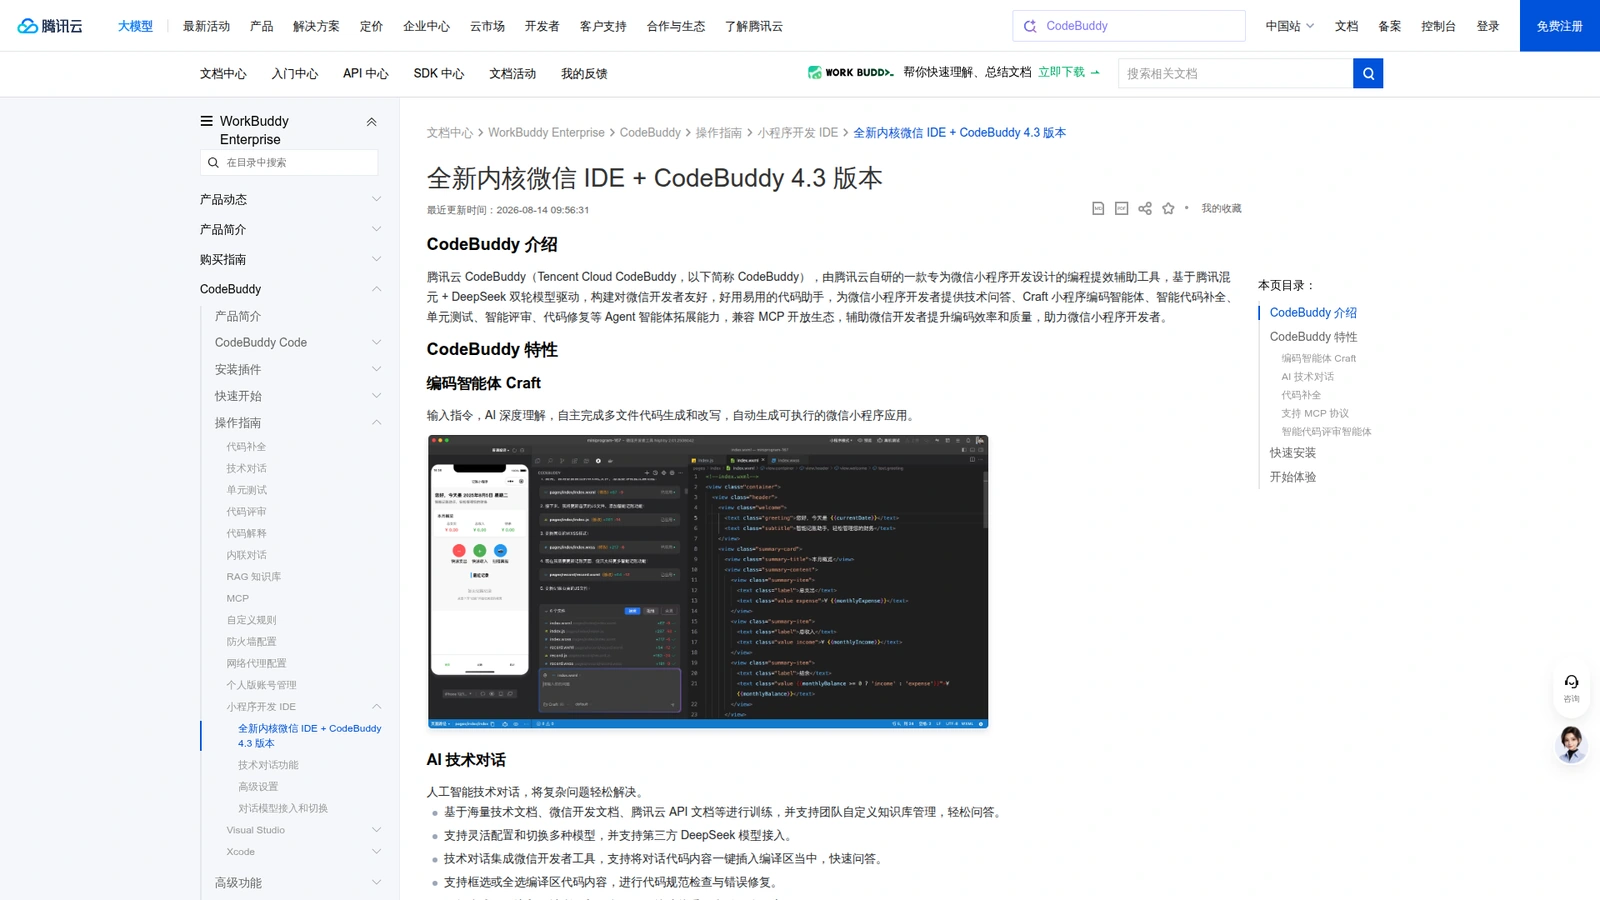Screen dimensions: 1600x900
Task: Jump to 支持 MCP 协议 in the page contents
Action: pos(1315,413)
